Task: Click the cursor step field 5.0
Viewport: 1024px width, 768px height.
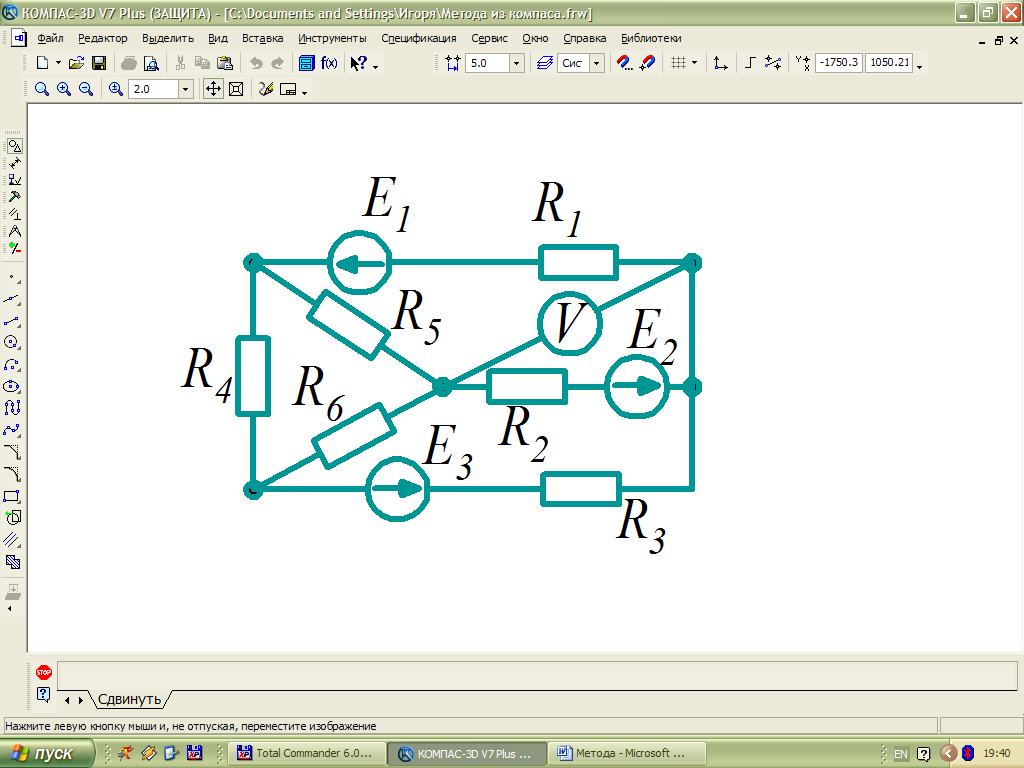Action: coord(487,63)
